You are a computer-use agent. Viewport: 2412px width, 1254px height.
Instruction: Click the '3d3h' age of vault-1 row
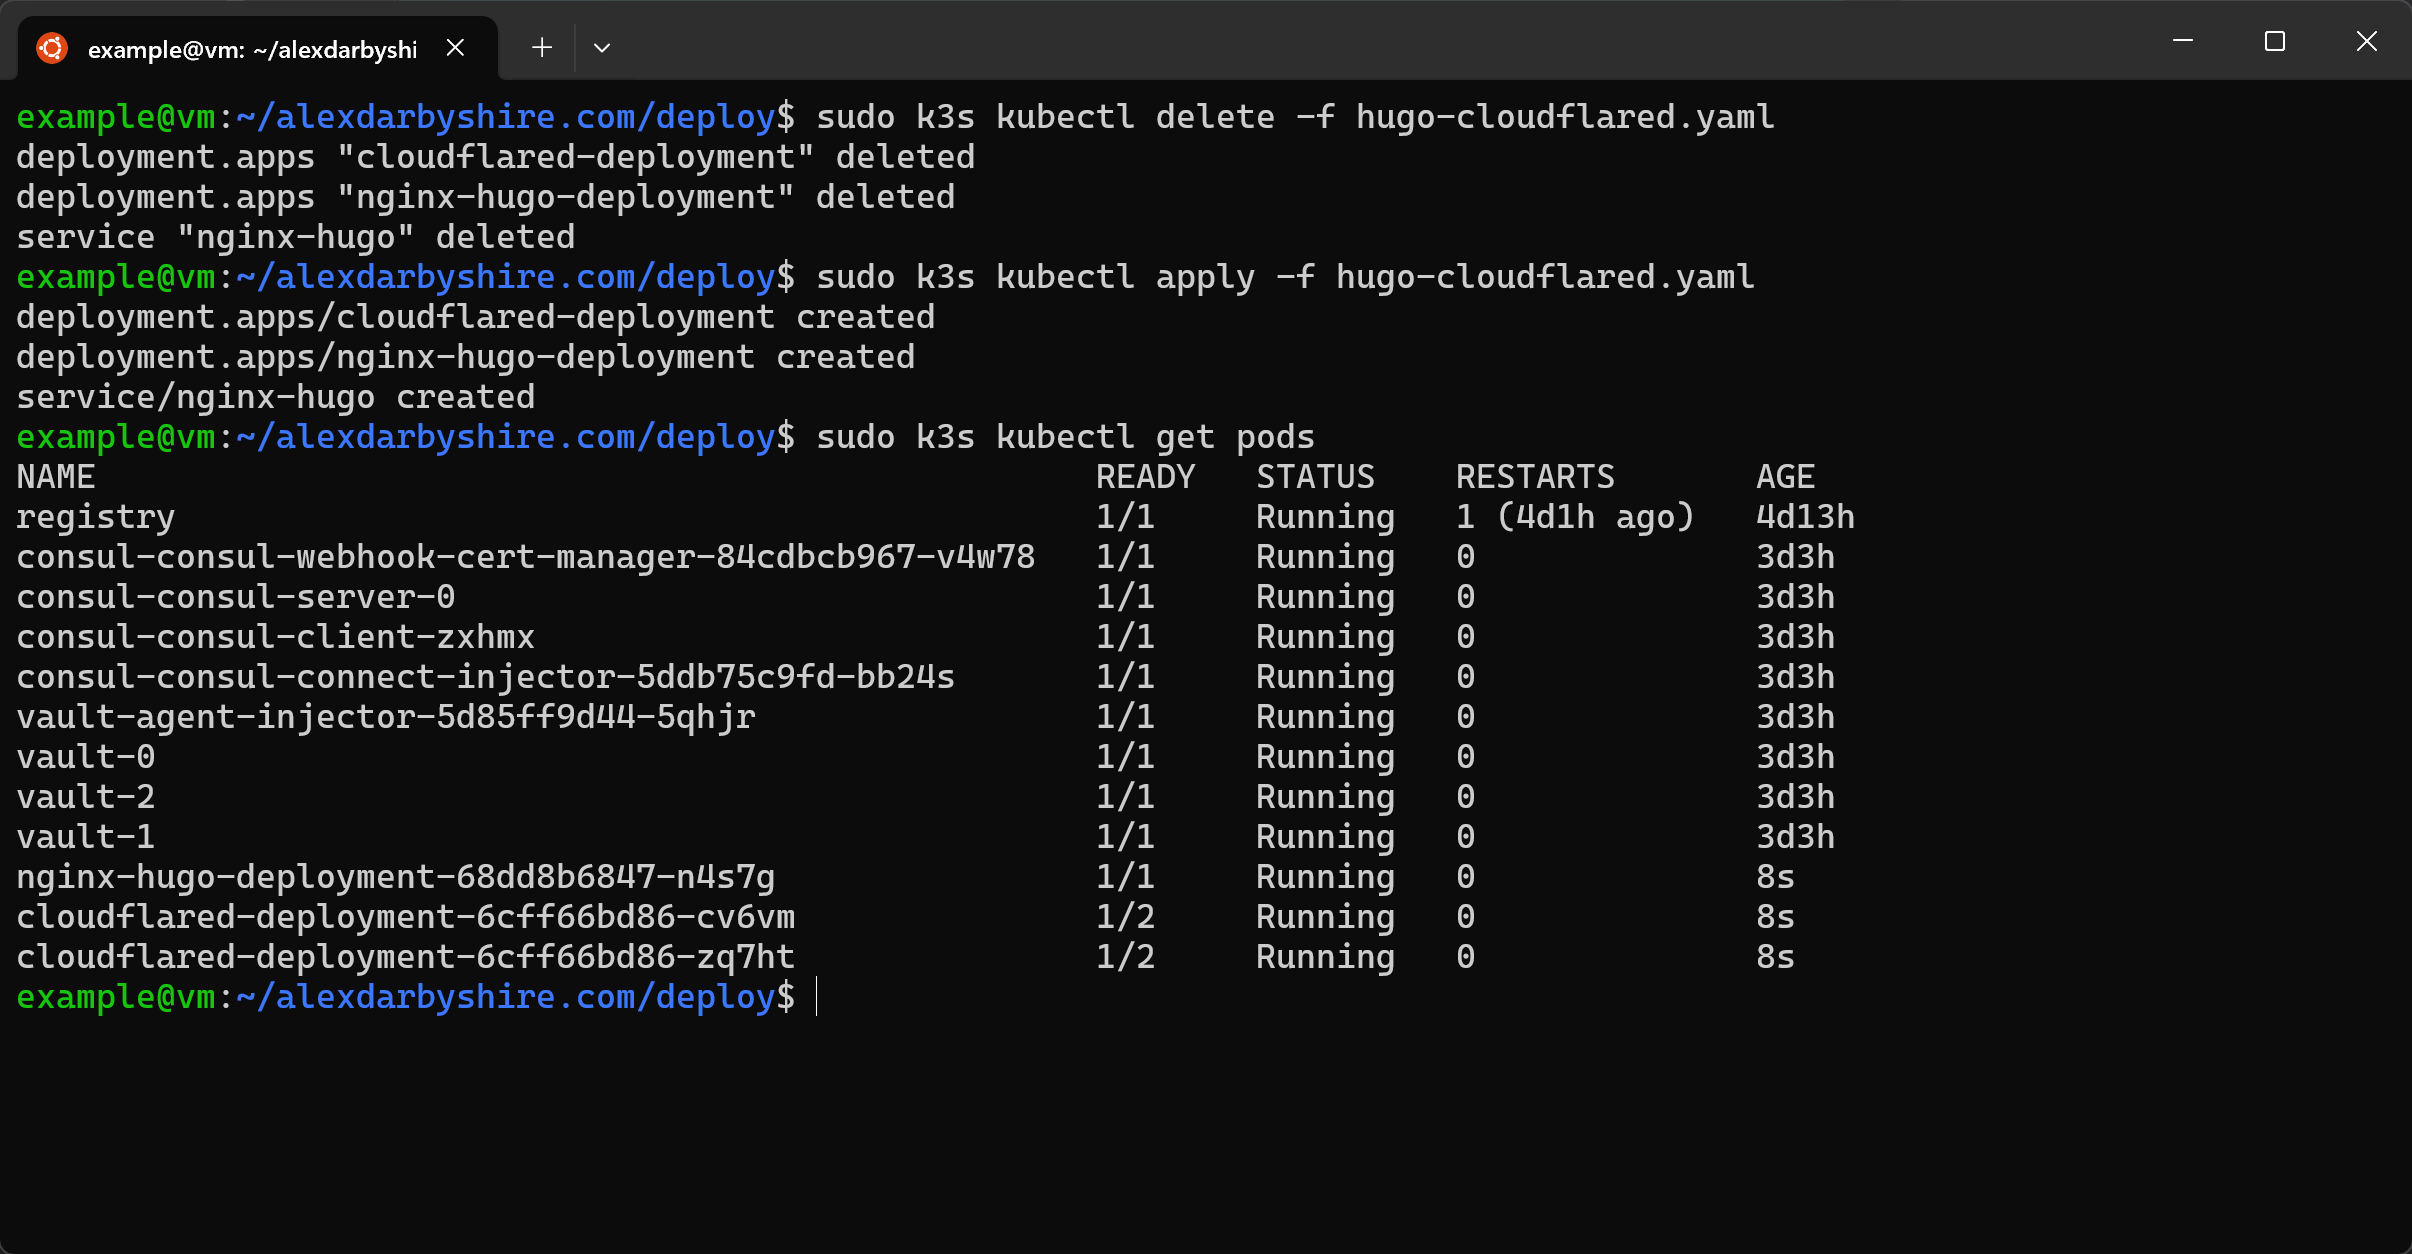pos(1796,837)
